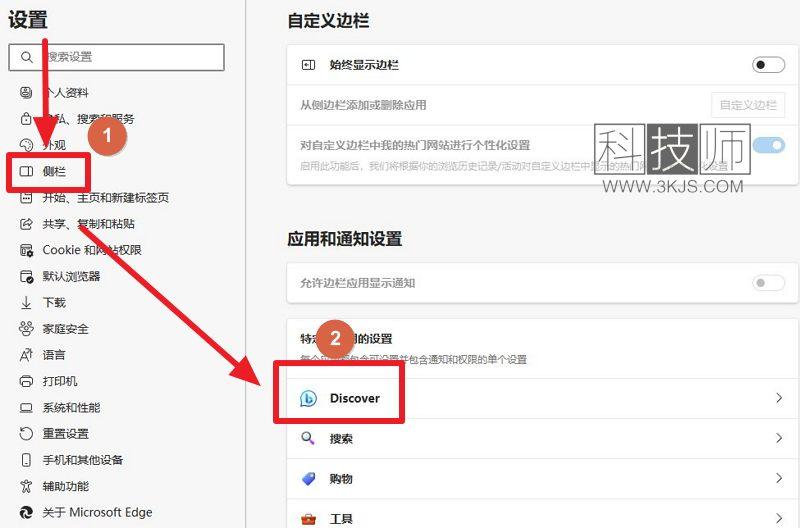Click the toolbox icon of 工具

pyautogui.click(x=308, y=519)
